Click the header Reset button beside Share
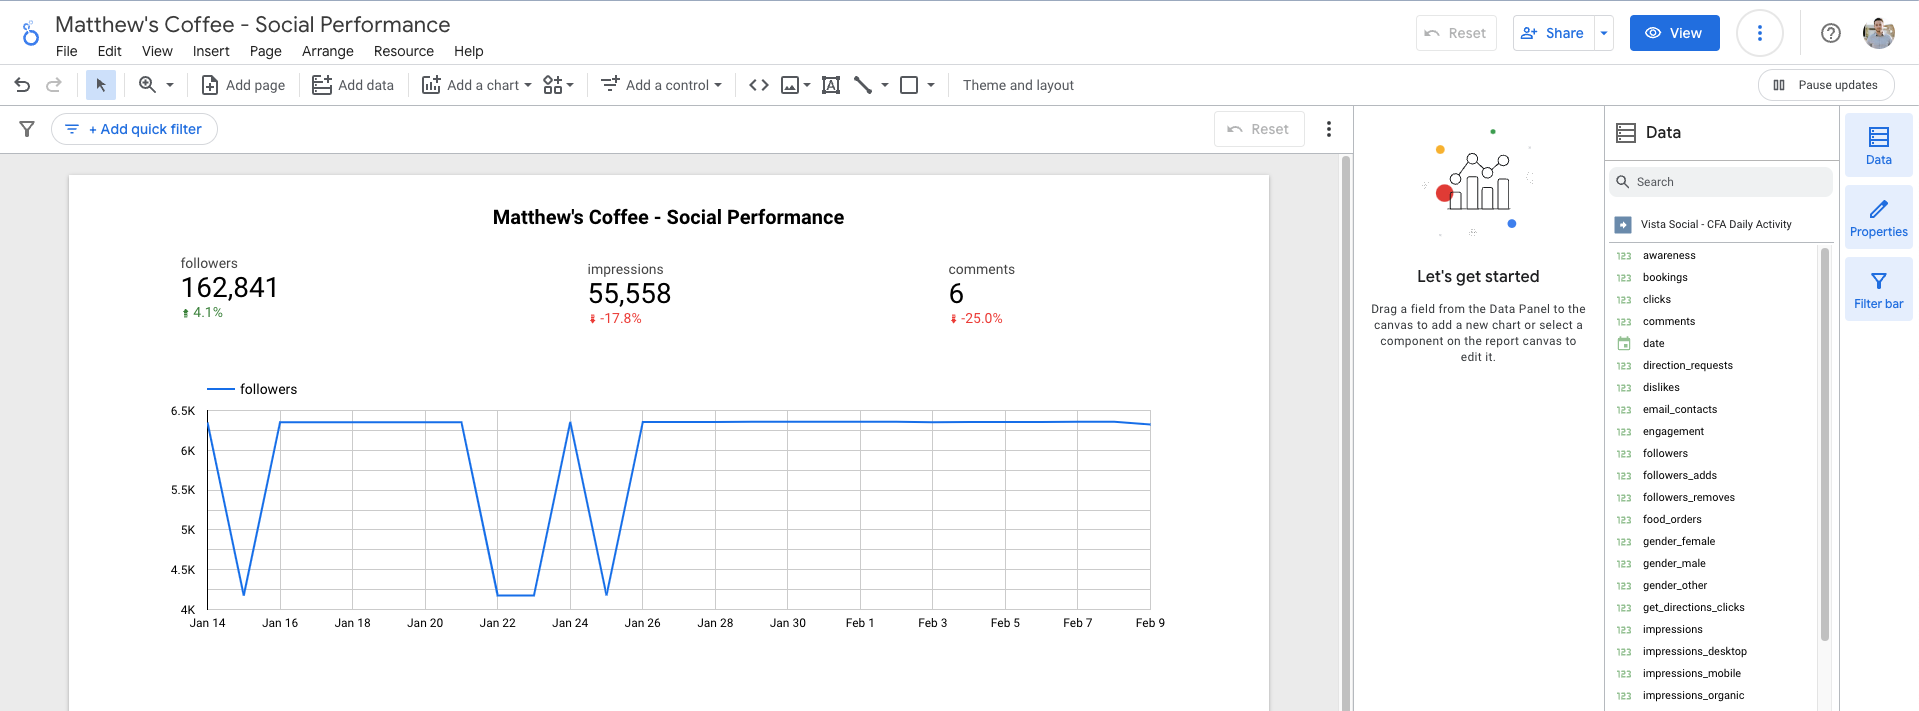Image resolution: width=1919 pixels, height=711 pixels. 1456,33
